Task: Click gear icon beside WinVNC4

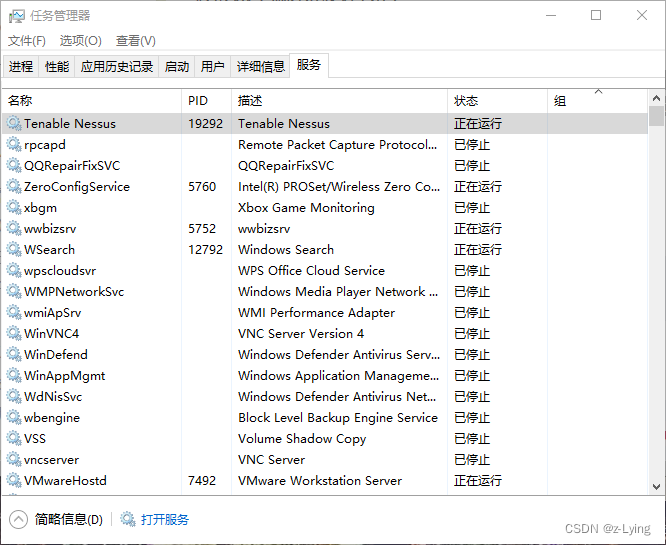Action: pyautogui.click(x=14, y=333)
